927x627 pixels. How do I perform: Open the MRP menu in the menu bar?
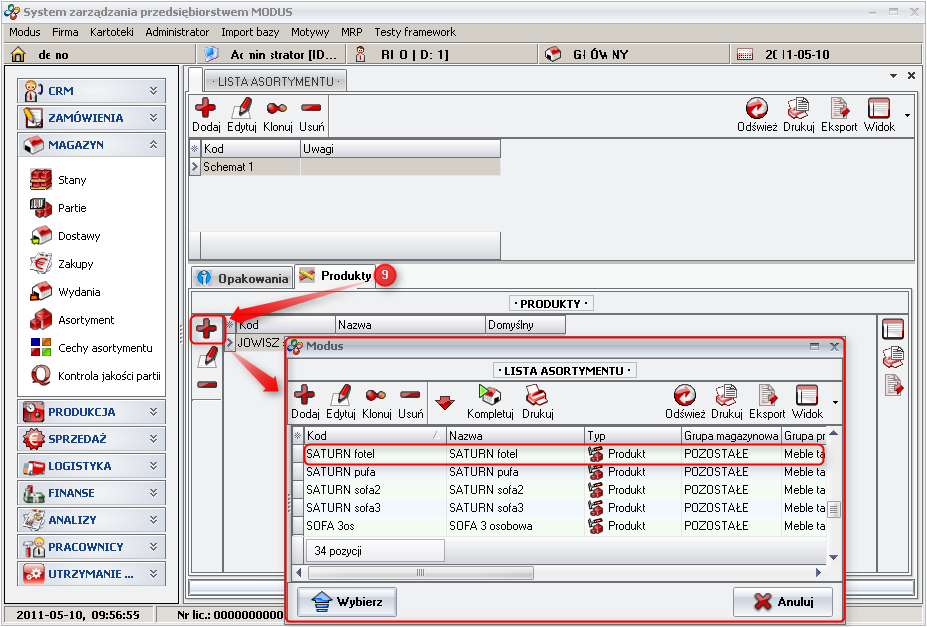coord(352,32)
